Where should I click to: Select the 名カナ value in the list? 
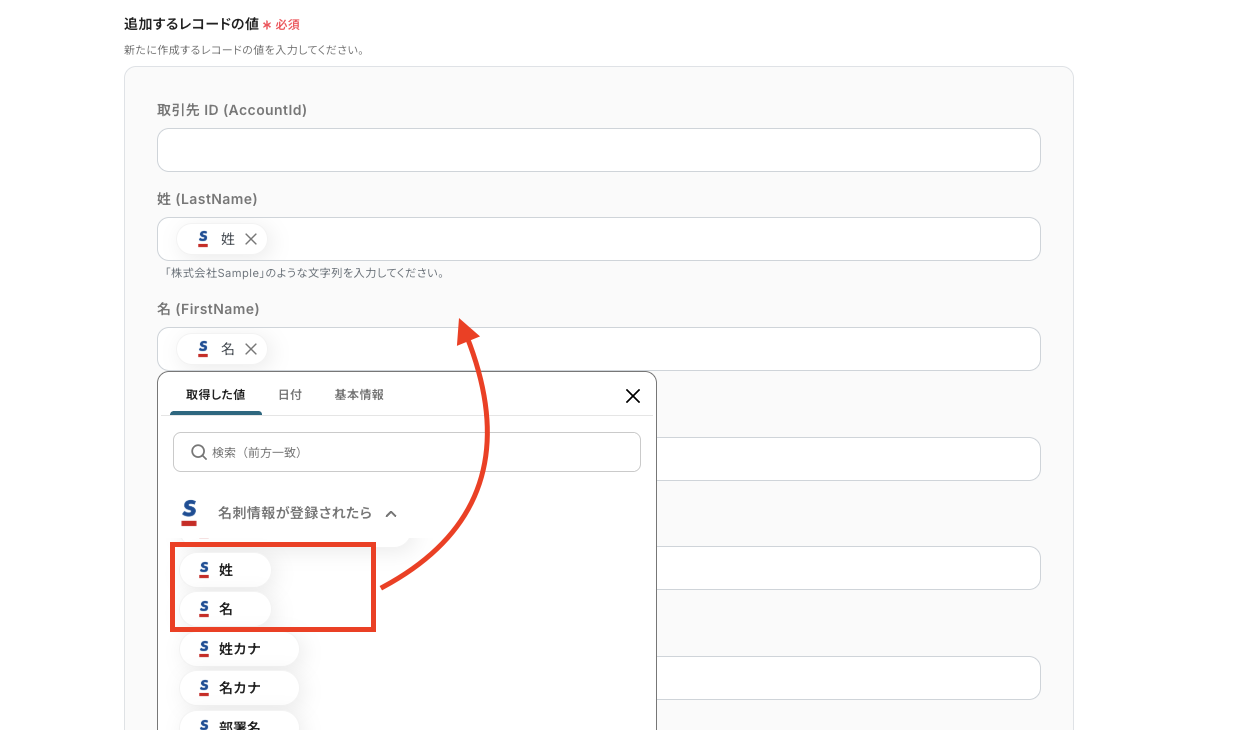coord(240,688)
